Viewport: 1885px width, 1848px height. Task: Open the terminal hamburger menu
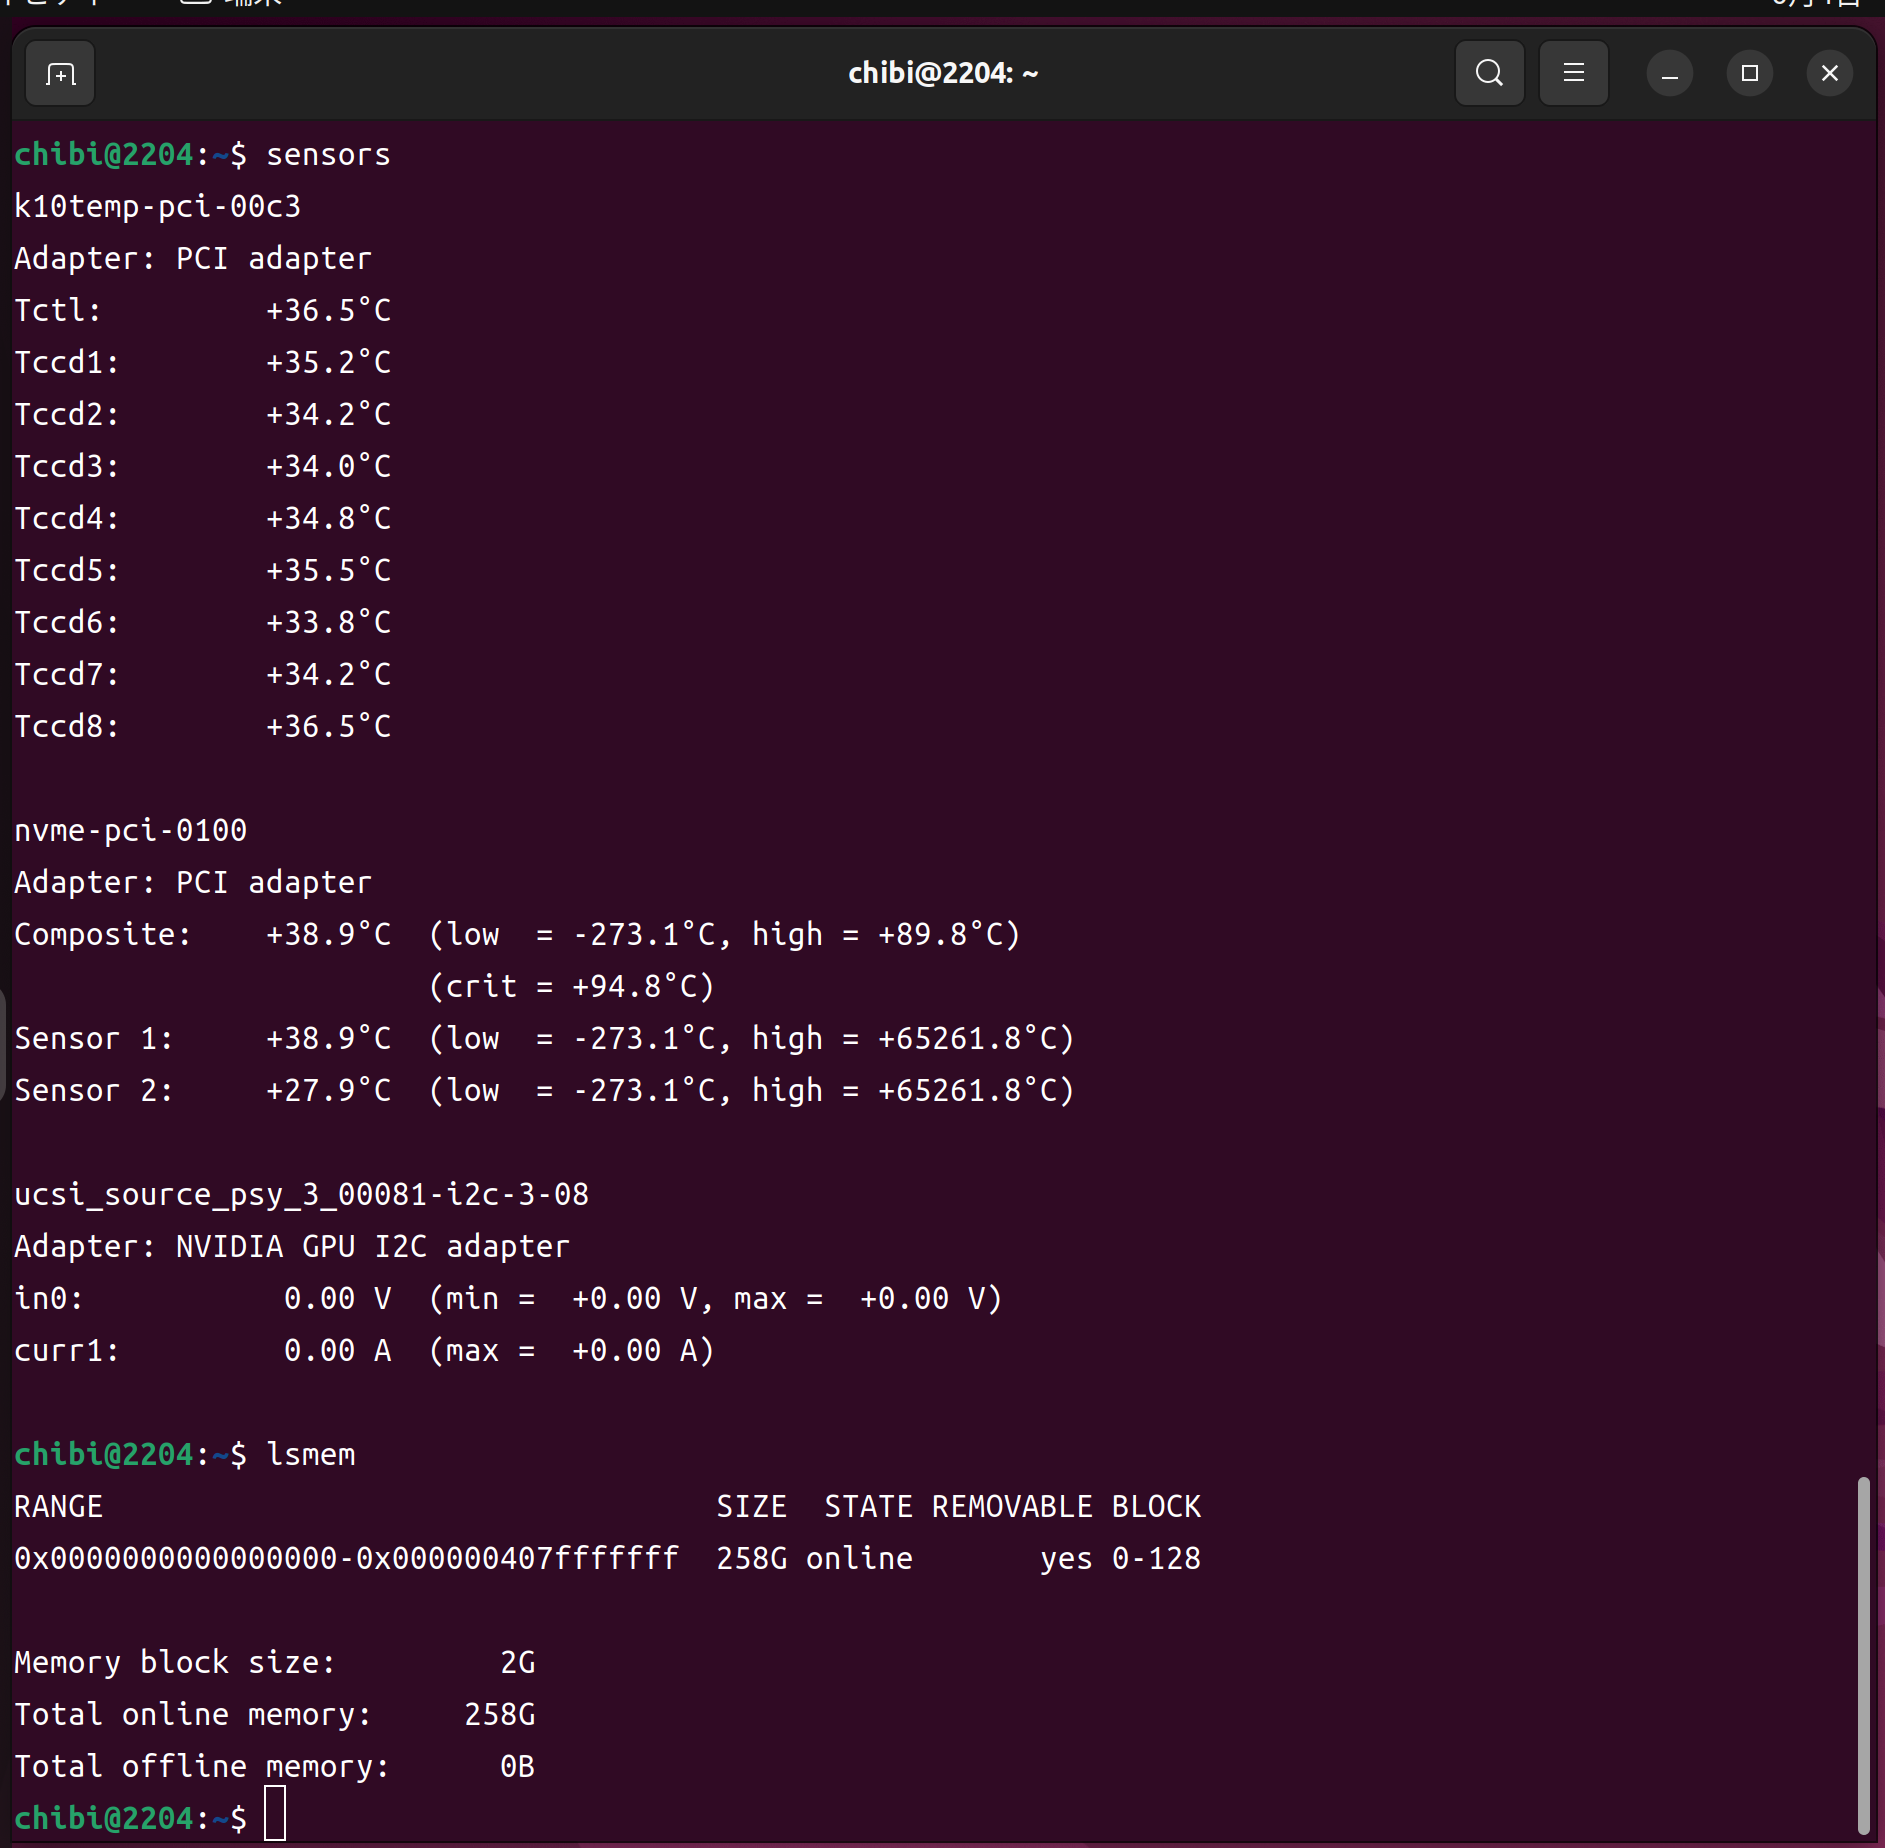(x=1573, y=73)
